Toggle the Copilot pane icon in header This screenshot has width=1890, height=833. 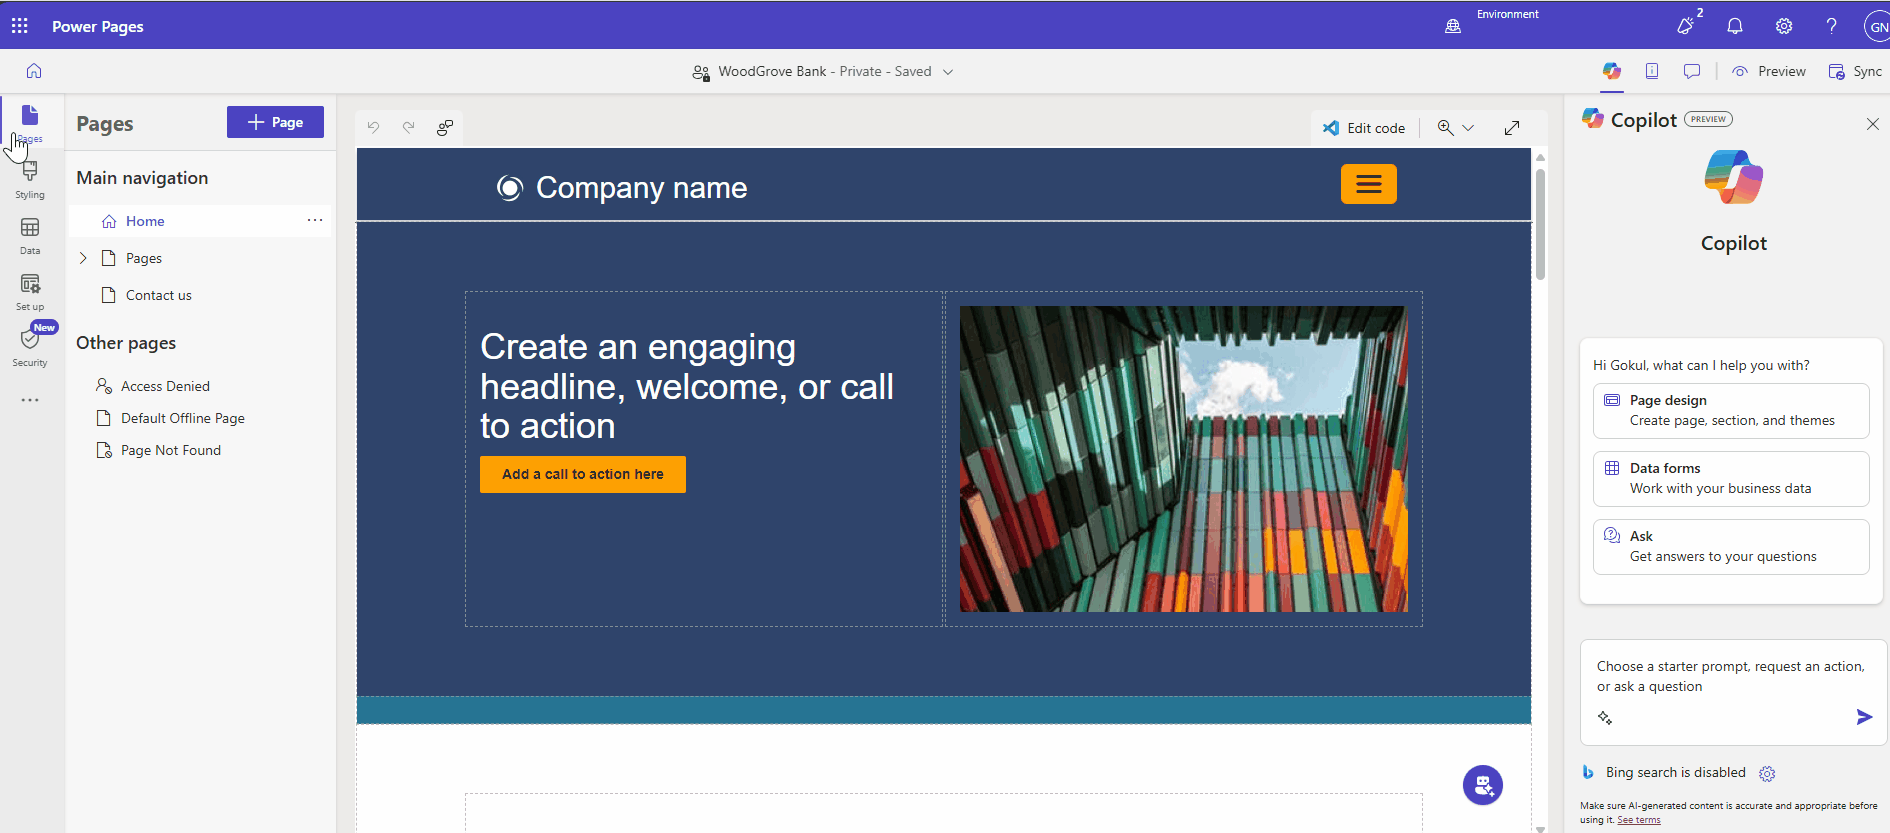tap(1611, 71)
